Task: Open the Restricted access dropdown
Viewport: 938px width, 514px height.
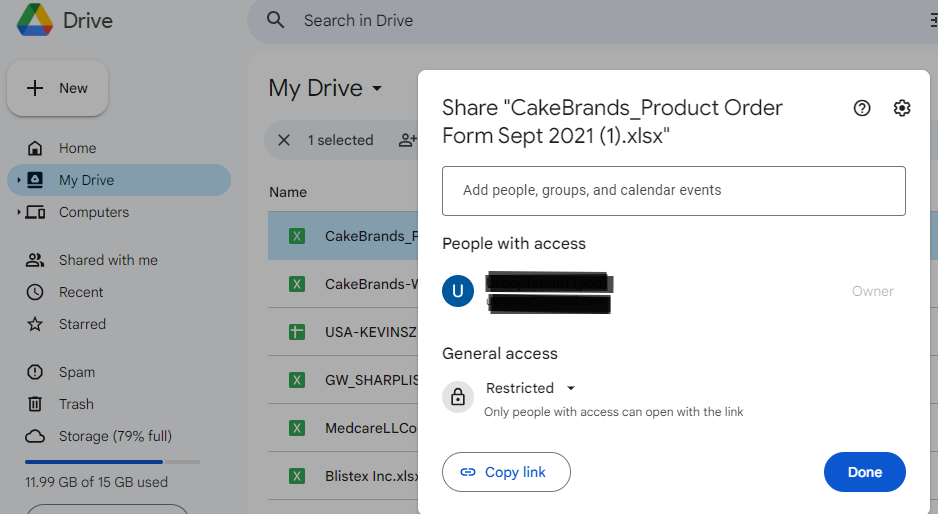Action: click(x=571, y=388)
